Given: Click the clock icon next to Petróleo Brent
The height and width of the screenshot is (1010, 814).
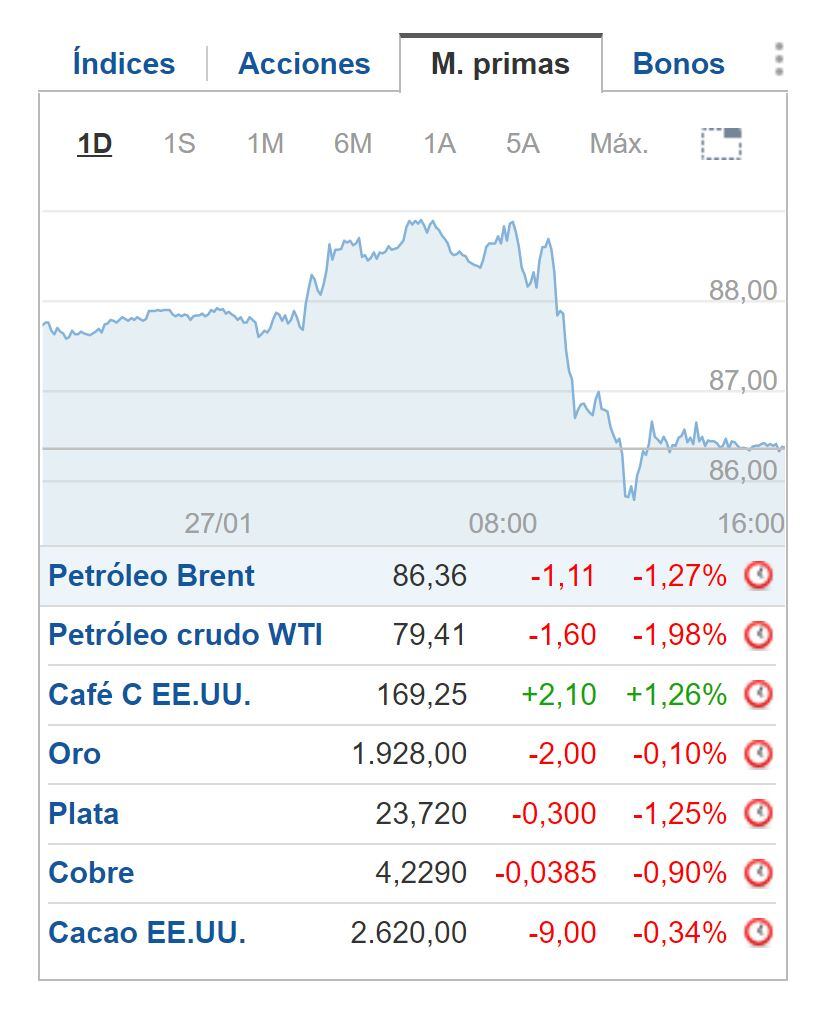Looking at the screenshot, I should [x=759, y=575].
